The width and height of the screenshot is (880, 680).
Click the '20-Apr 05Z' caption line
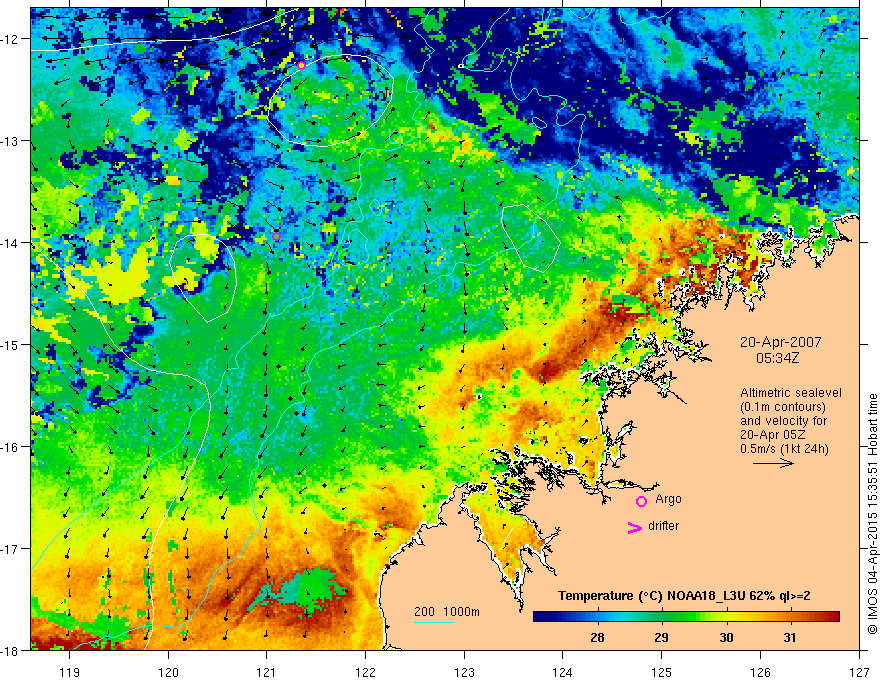773,435
